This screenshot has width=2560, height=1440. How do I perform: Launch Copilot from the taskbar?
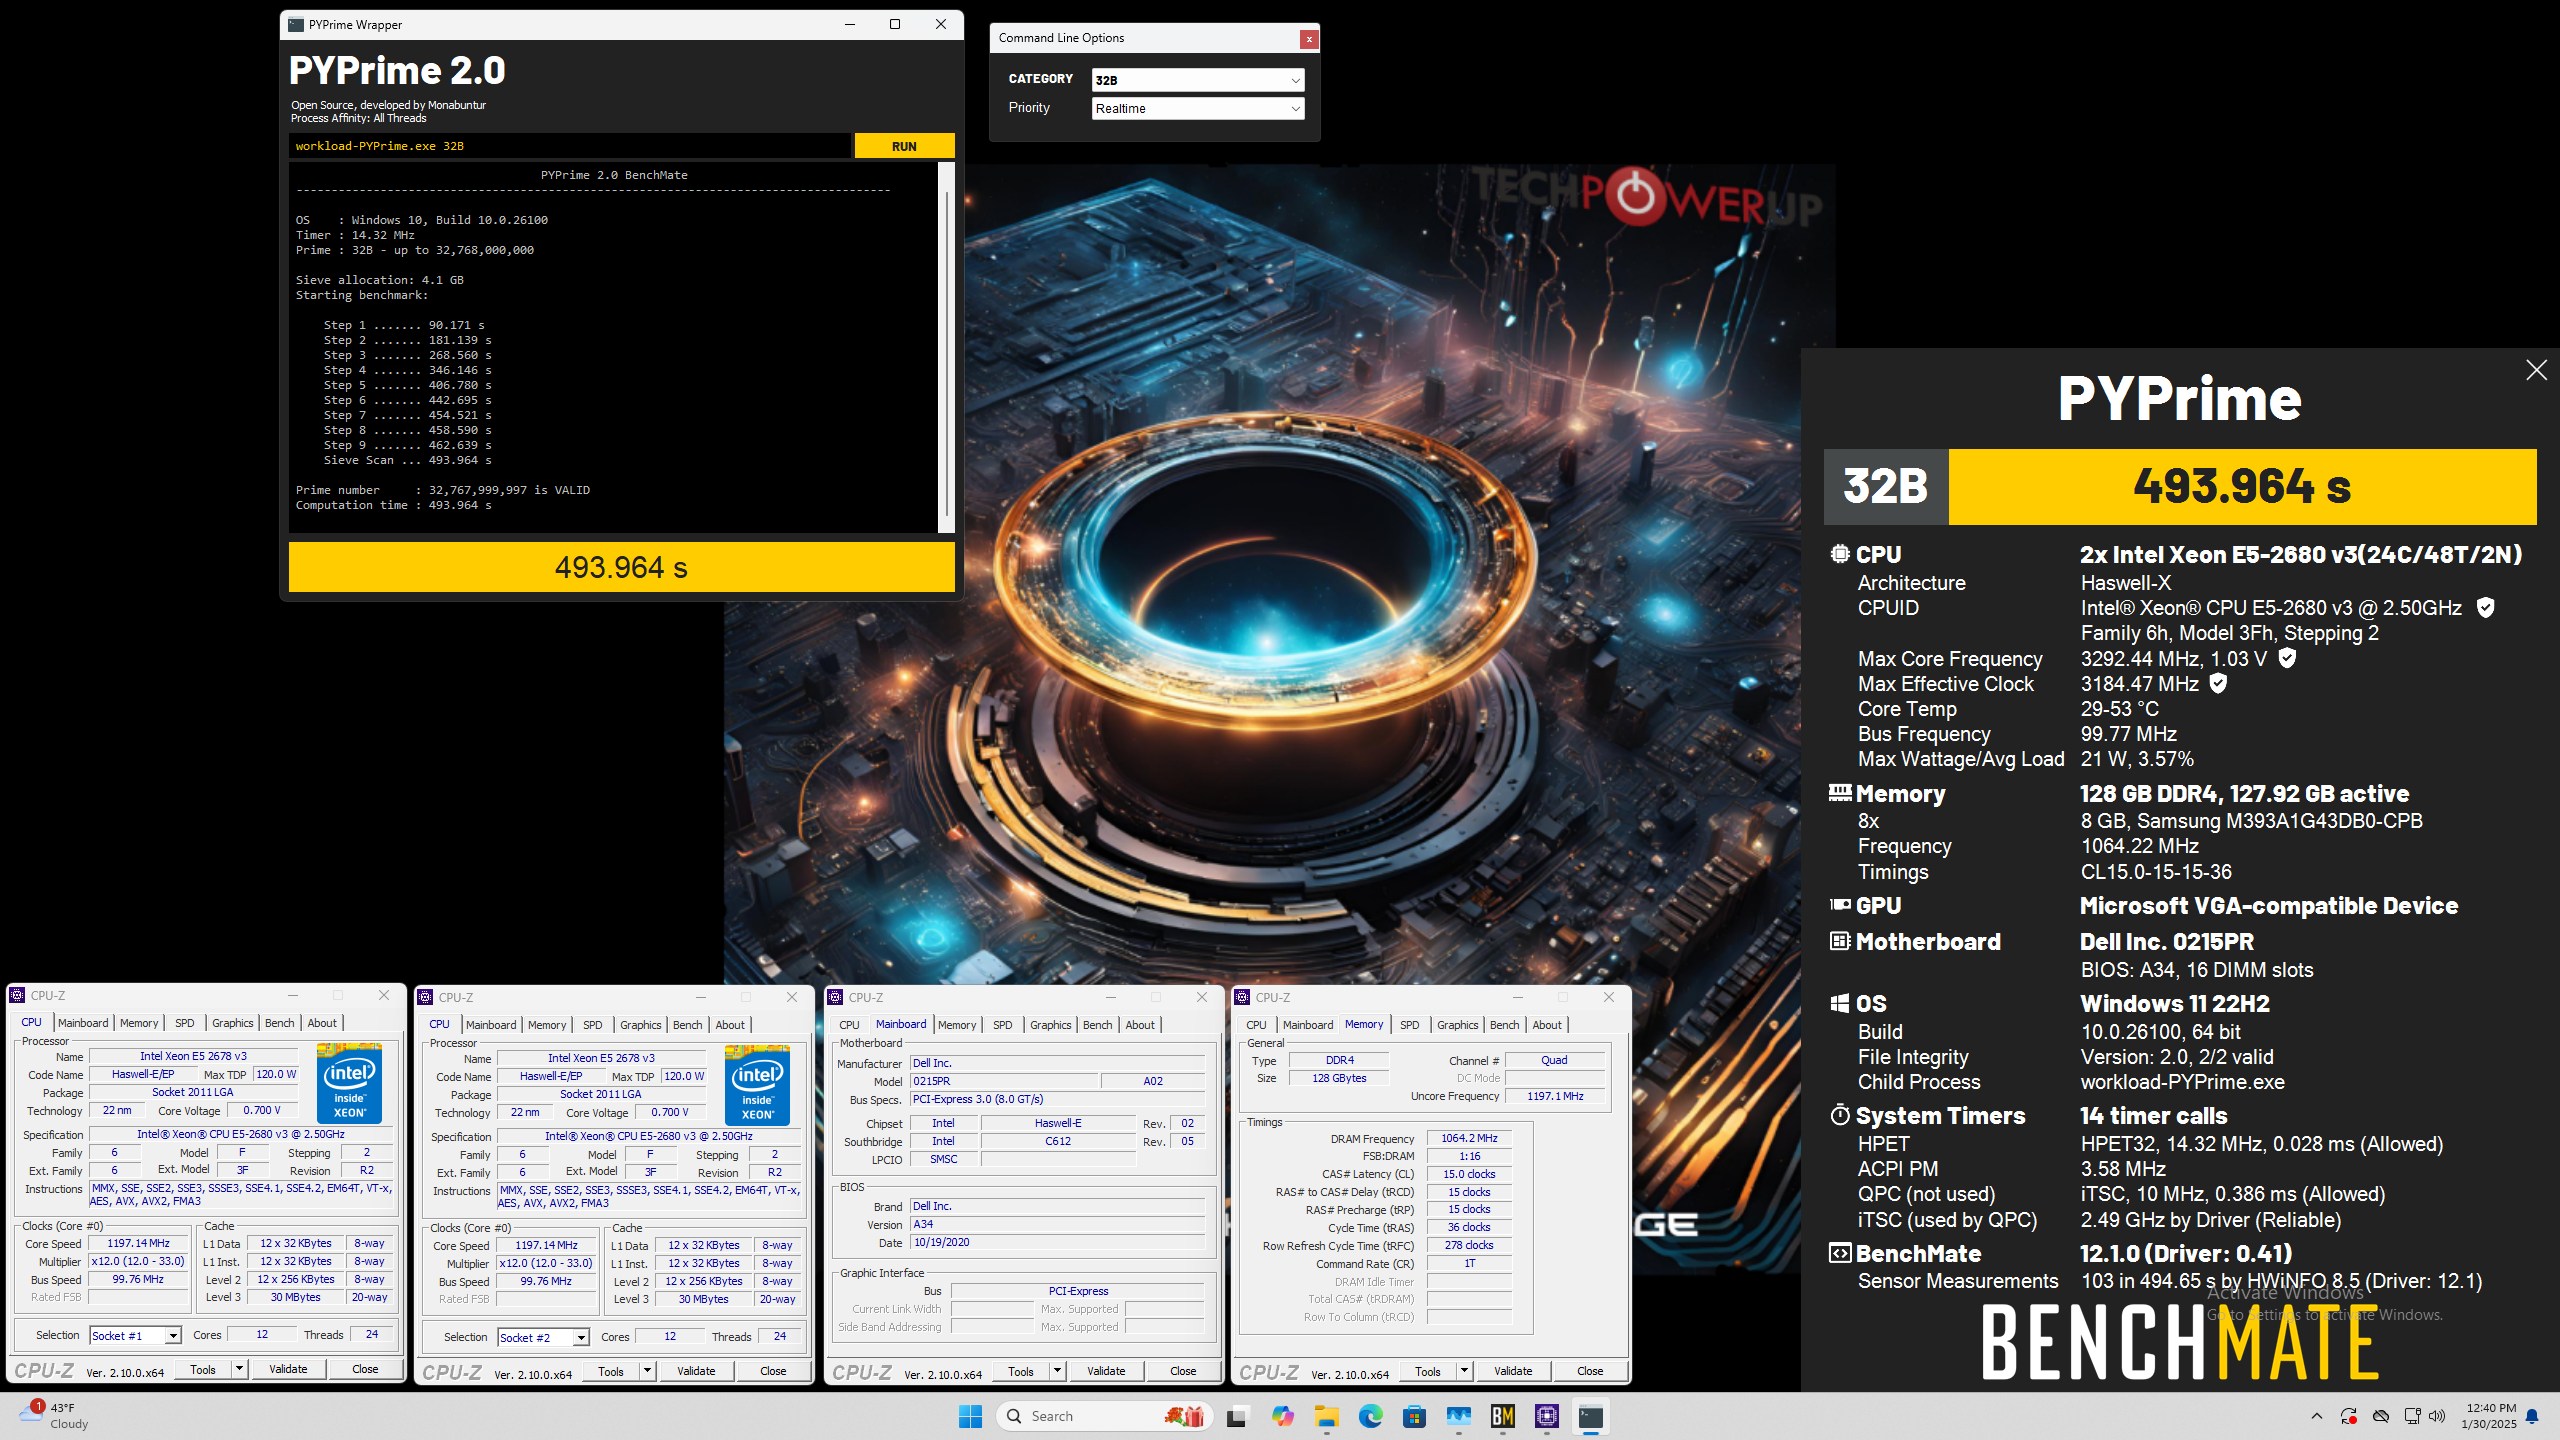(x=1282, y=1416)
